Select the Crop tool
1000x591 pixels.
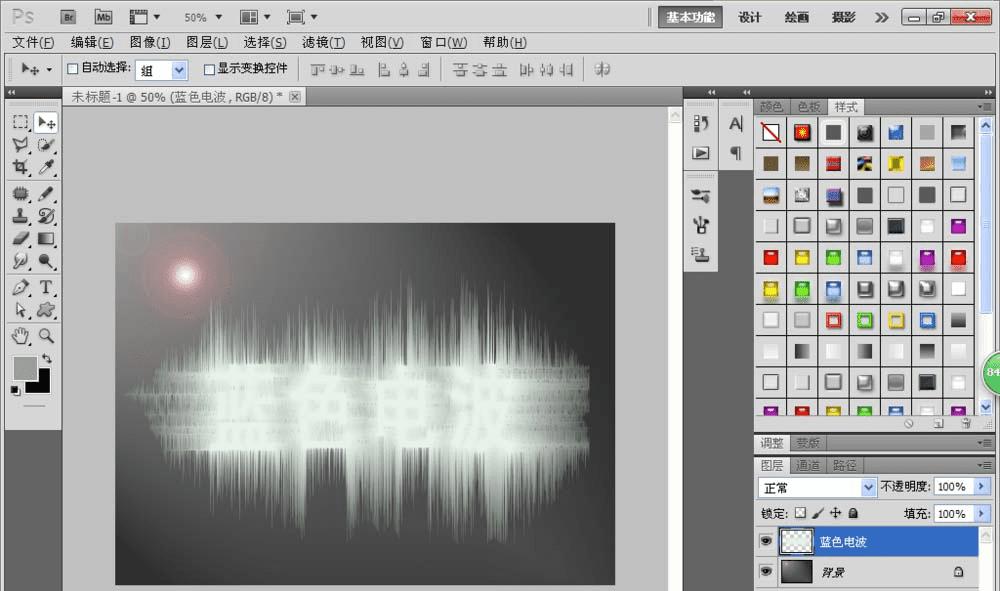(20, 169)
